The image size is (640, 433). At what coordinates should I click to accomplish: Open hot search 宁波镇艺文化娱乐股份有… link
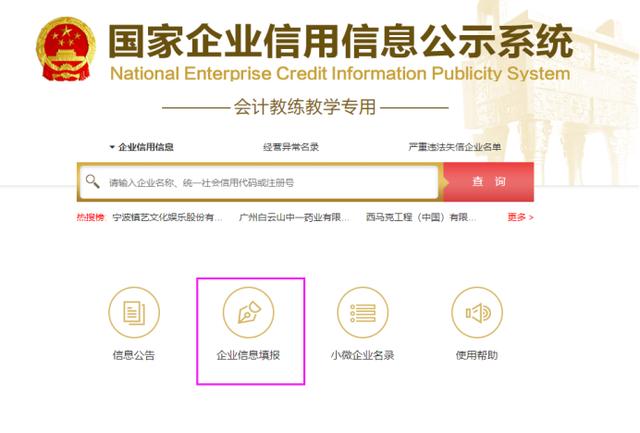[167, 217]
